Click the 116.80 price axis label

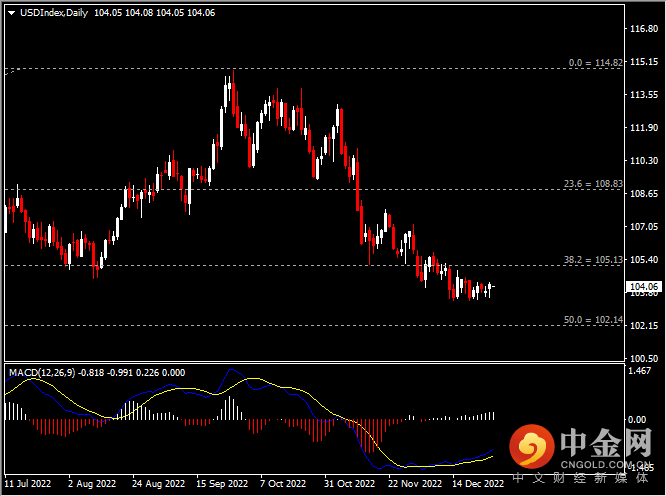642,28
